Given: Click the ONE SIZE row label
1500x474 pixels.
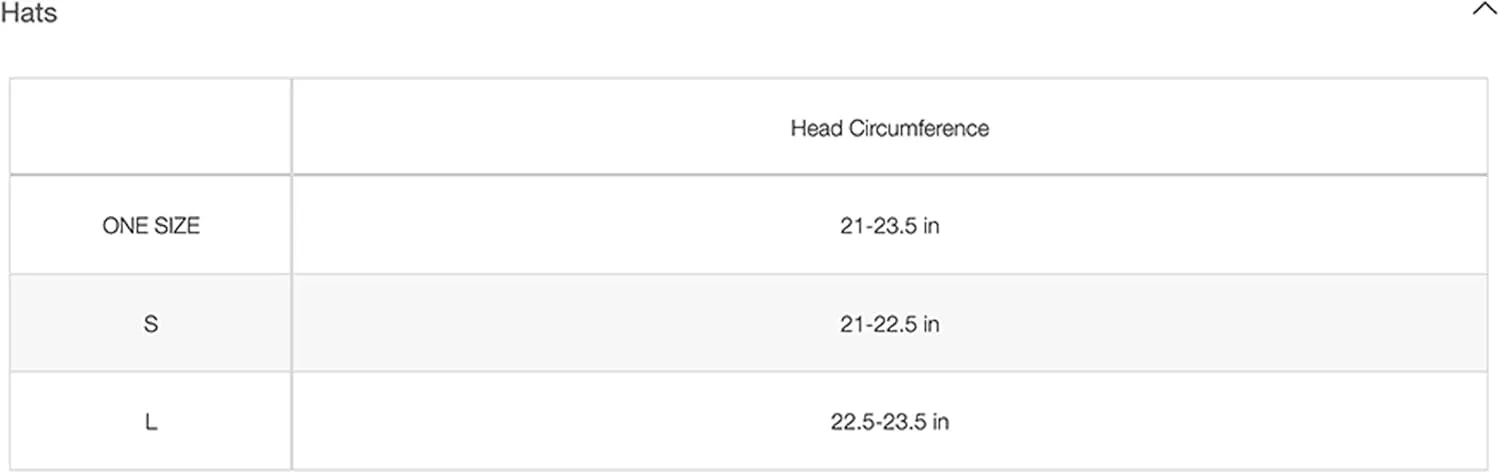Looking at the screenshot, I should point(151,226).
